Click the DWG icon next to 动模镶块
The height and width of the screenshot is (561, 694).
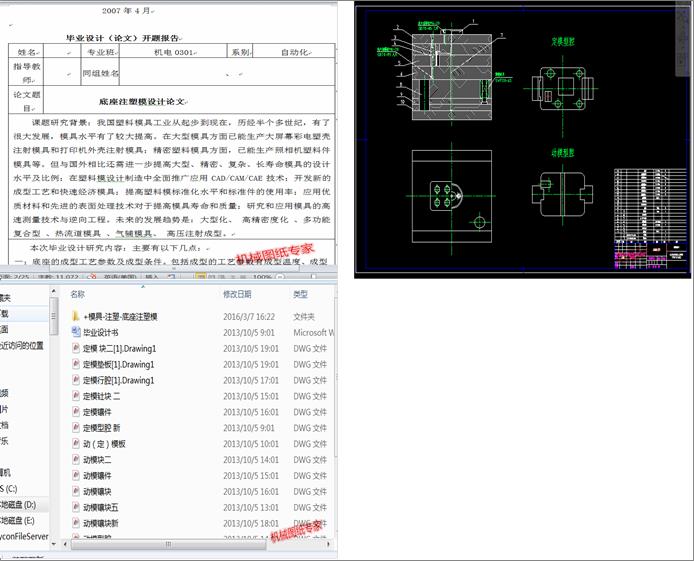pyautogui.click(x=76, y=492)
